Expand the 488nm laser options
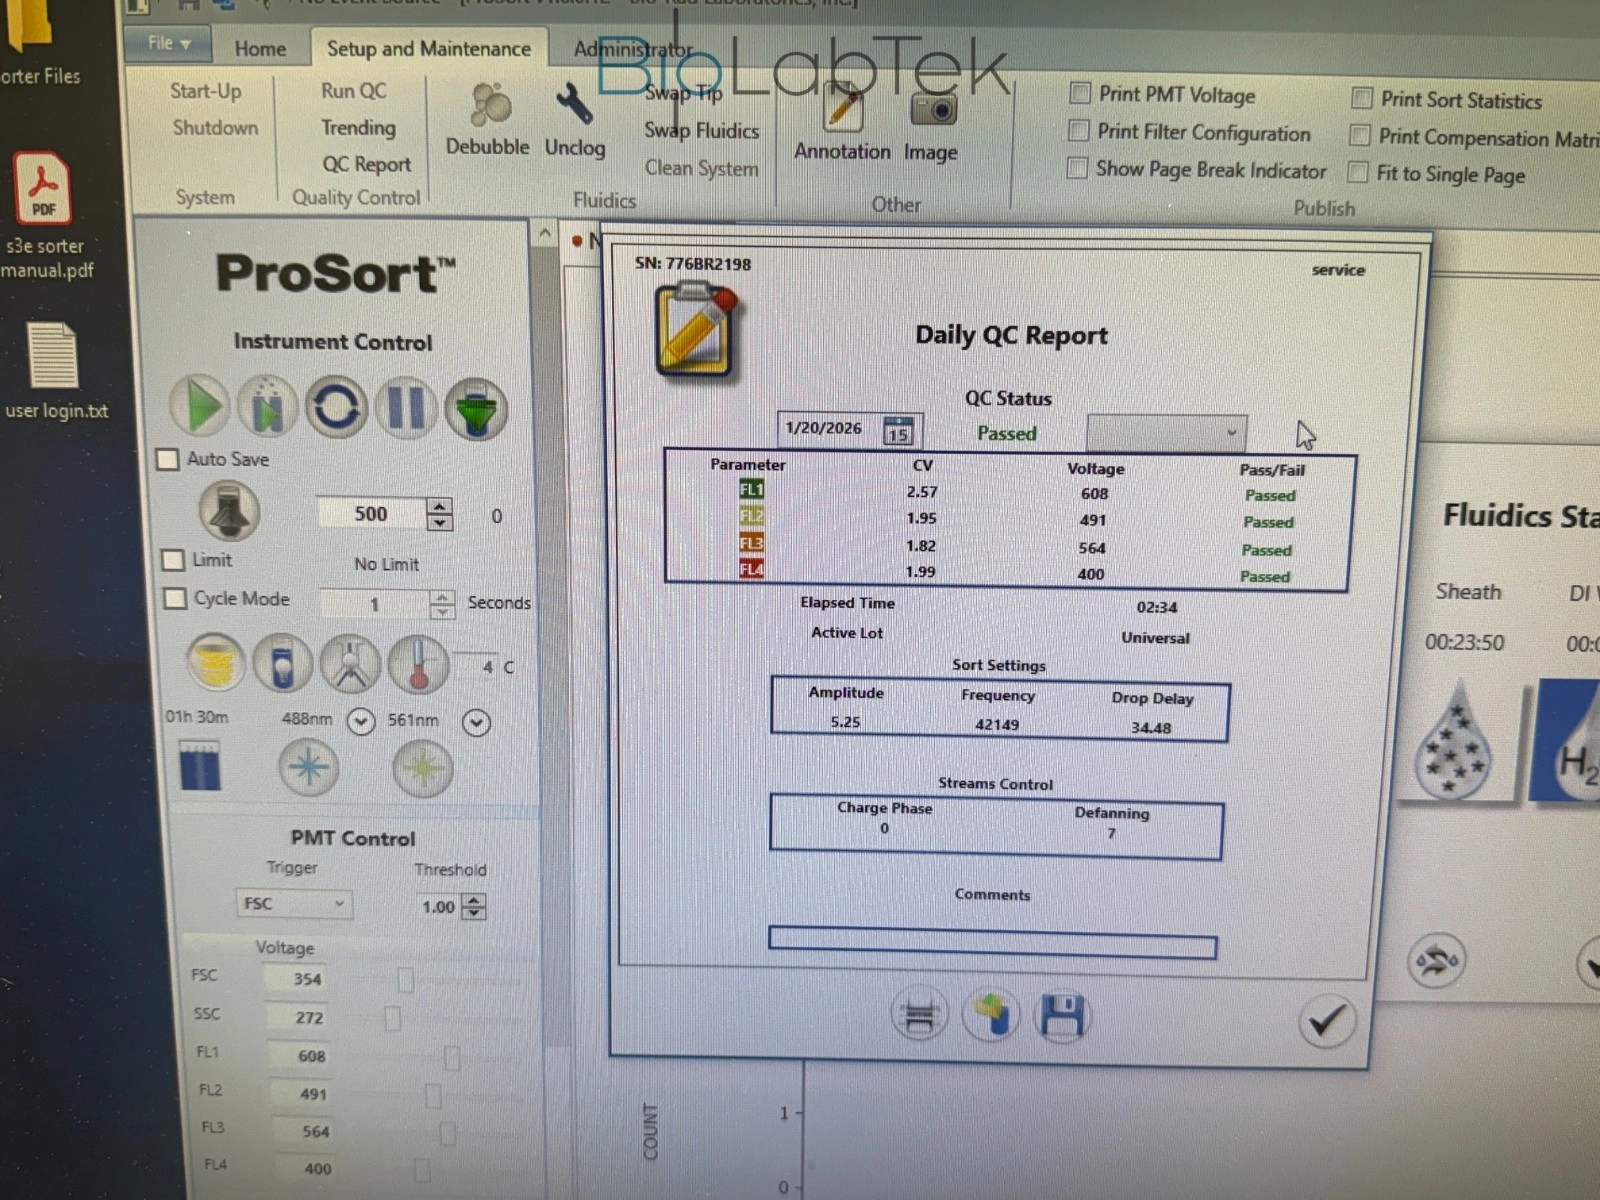The height and width of the screenshot is (1200, 1600). (x=360, y=721)
